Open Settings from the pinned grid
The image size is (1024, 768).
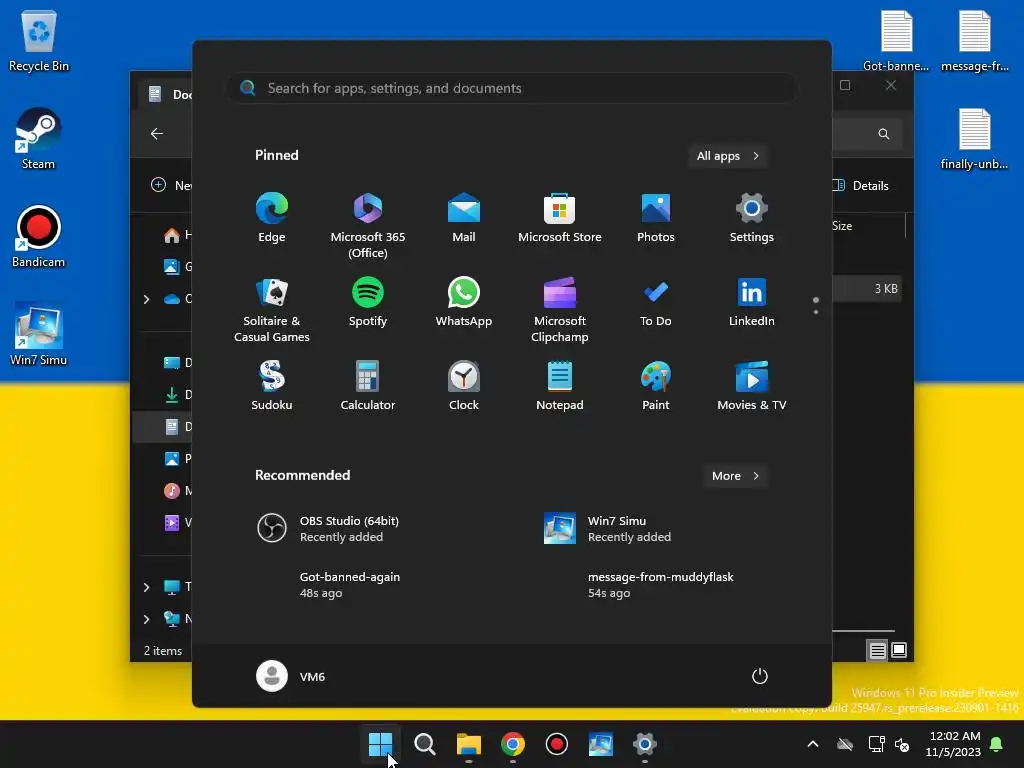click(752, 219)
